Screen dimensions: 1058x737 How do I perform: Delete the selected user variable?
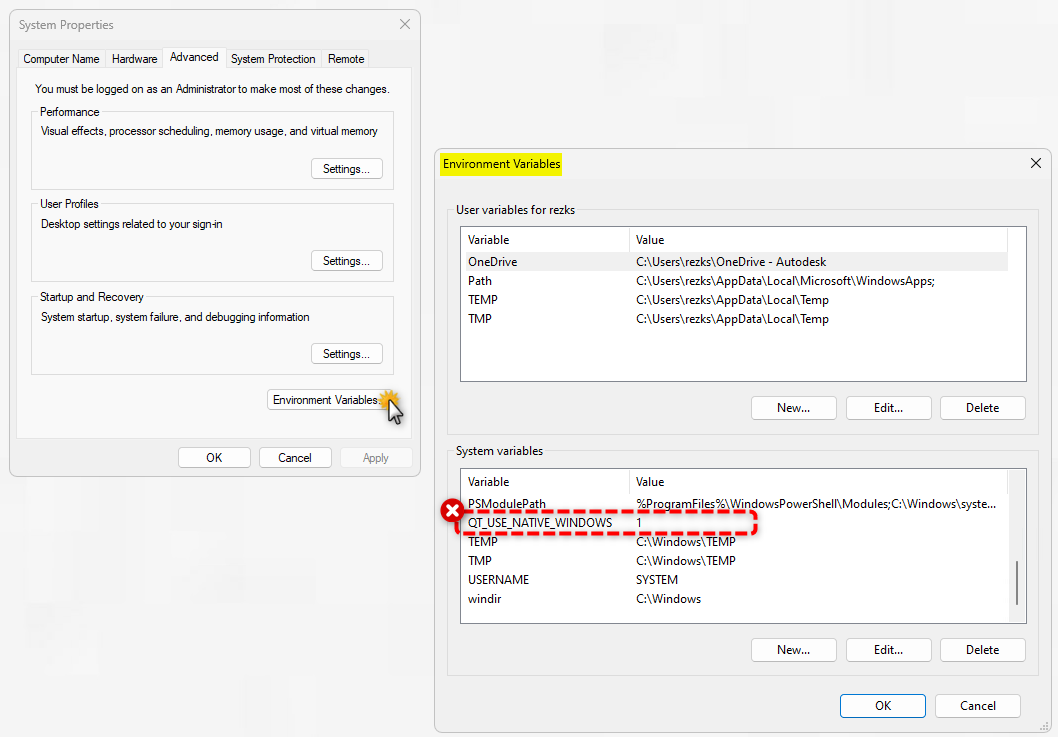[982, 408]
